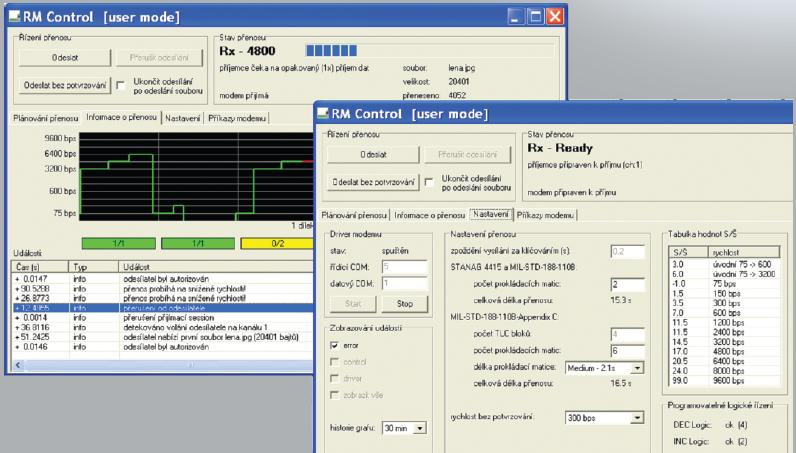This screenshot has width=796, height=453.
Task: Click the back window's RM Control title icon
Action: click(14, 17)
